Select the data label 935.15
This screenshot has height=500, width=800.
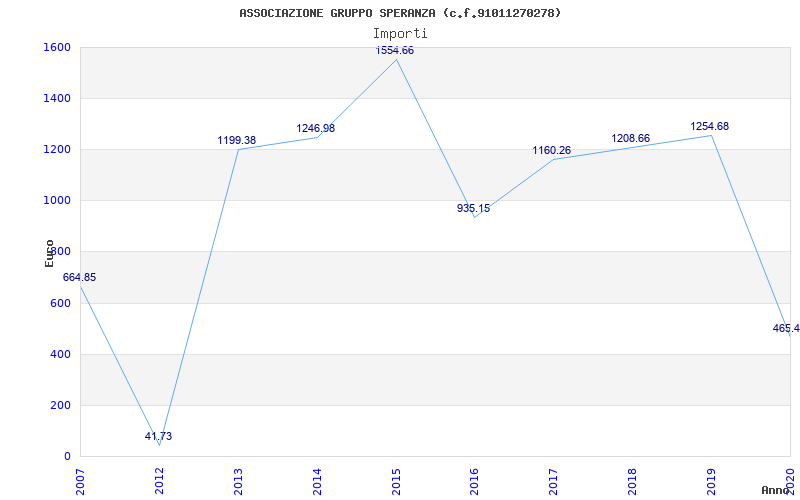473,208
